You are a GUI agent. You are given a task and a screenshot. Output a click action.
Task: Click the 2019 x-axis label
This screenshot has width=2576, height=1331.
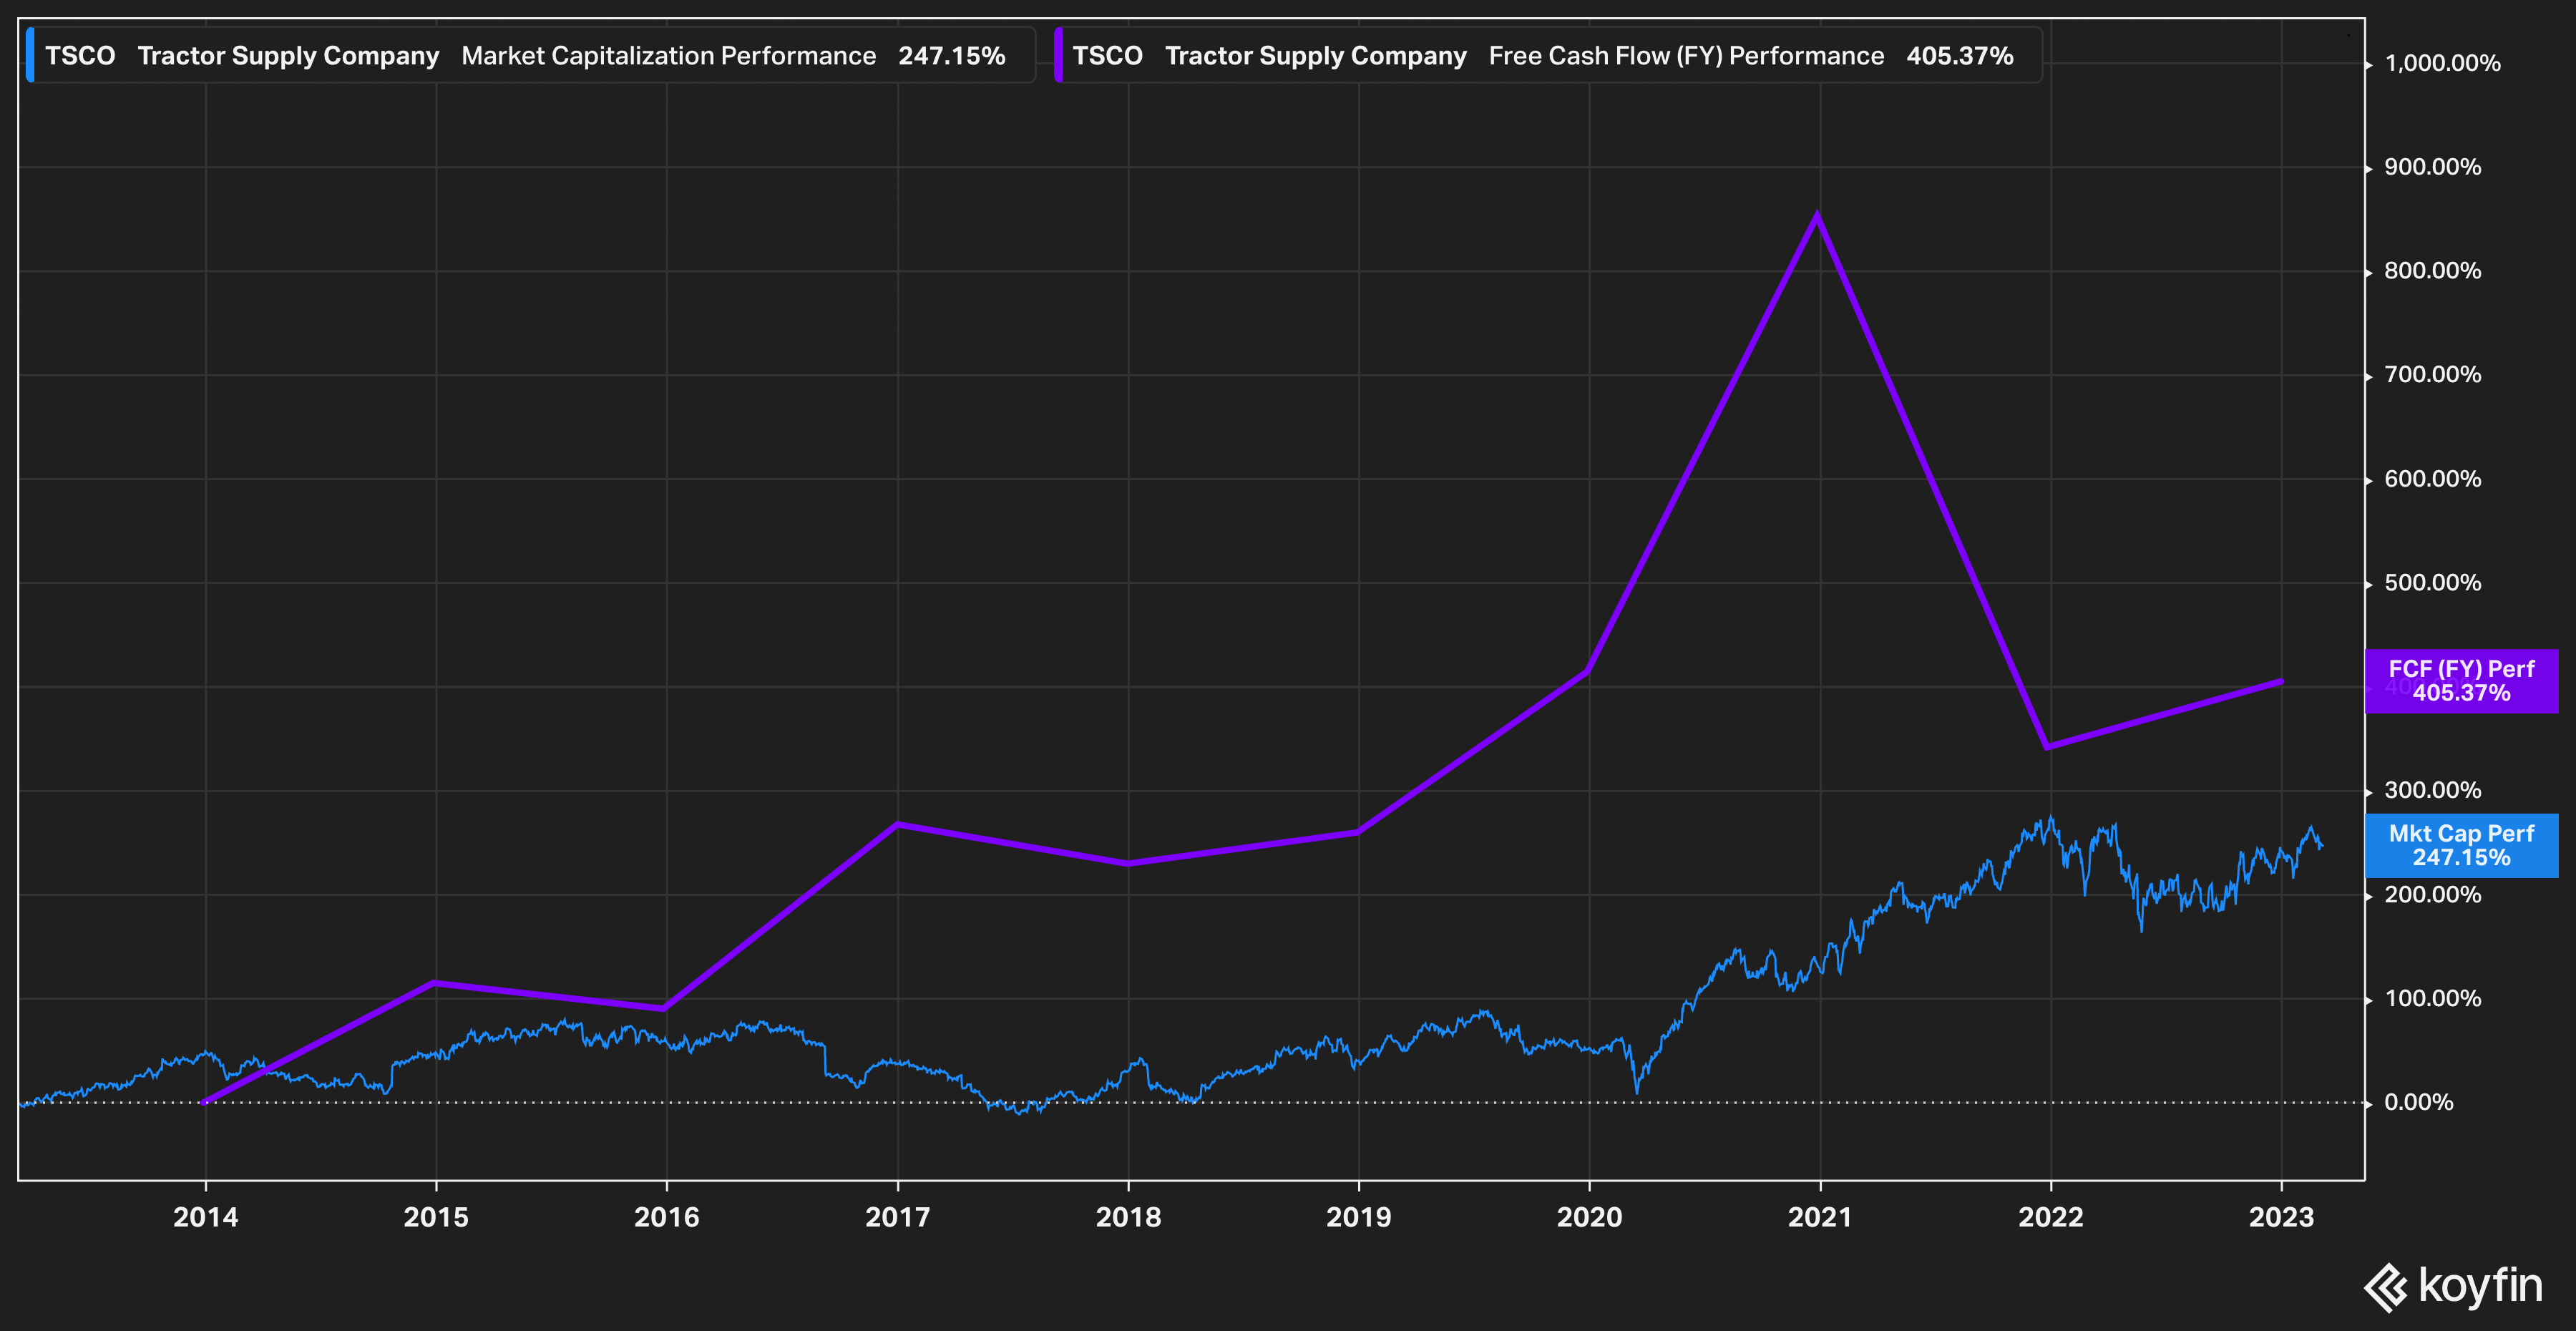(x=1359, y=1217)
